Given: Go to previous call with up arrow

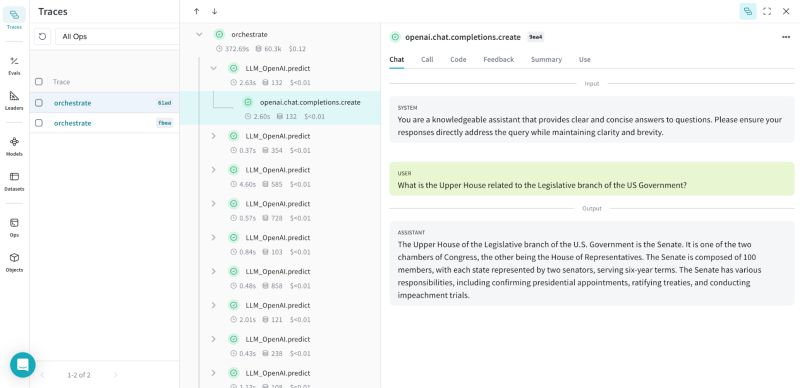Looking at the screenshot, I should [x=196, y=11].
